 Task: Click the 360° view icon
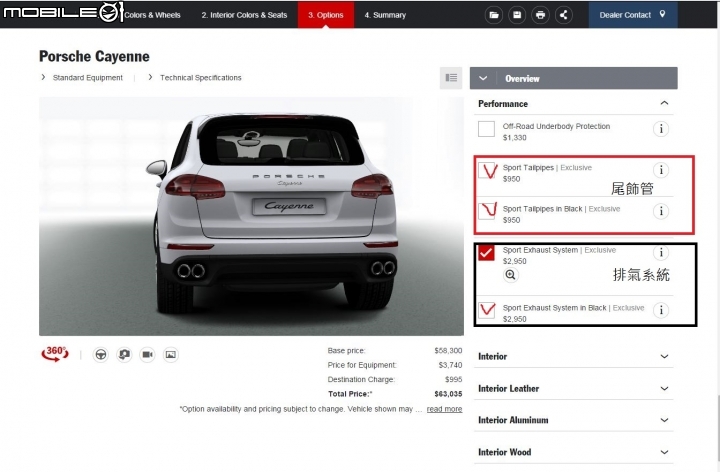pos(55,354)
